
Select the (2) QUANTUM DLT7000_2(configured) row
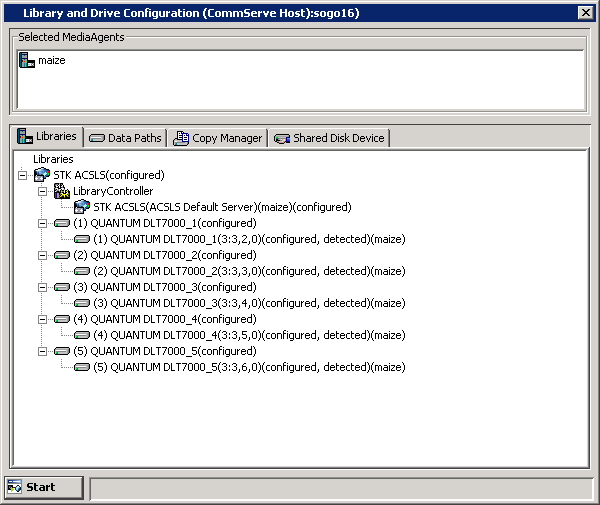tap(165, 255)
